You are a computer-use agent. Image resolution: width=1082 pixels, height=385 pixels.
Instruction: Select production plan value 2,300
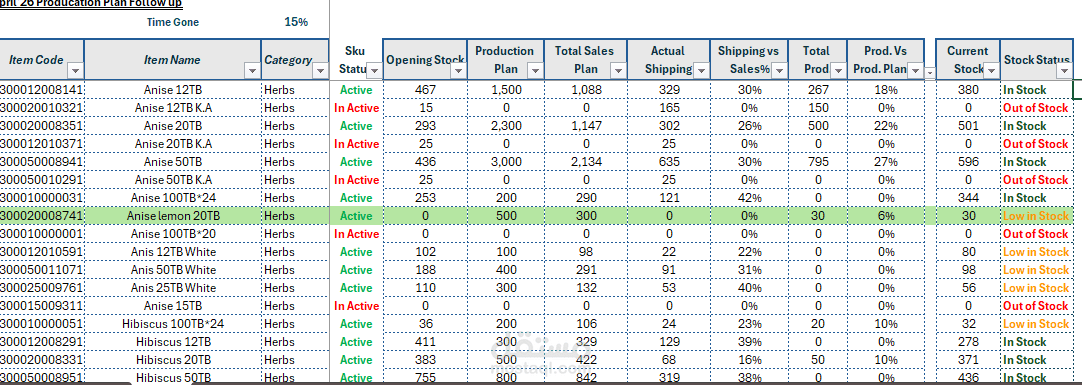[506, 126]
